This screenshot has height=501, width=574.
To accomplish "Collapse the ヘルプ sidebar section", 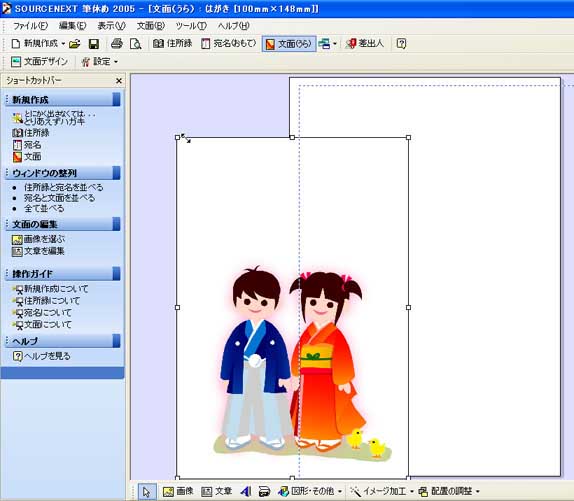I will click(x=116, y=341).
